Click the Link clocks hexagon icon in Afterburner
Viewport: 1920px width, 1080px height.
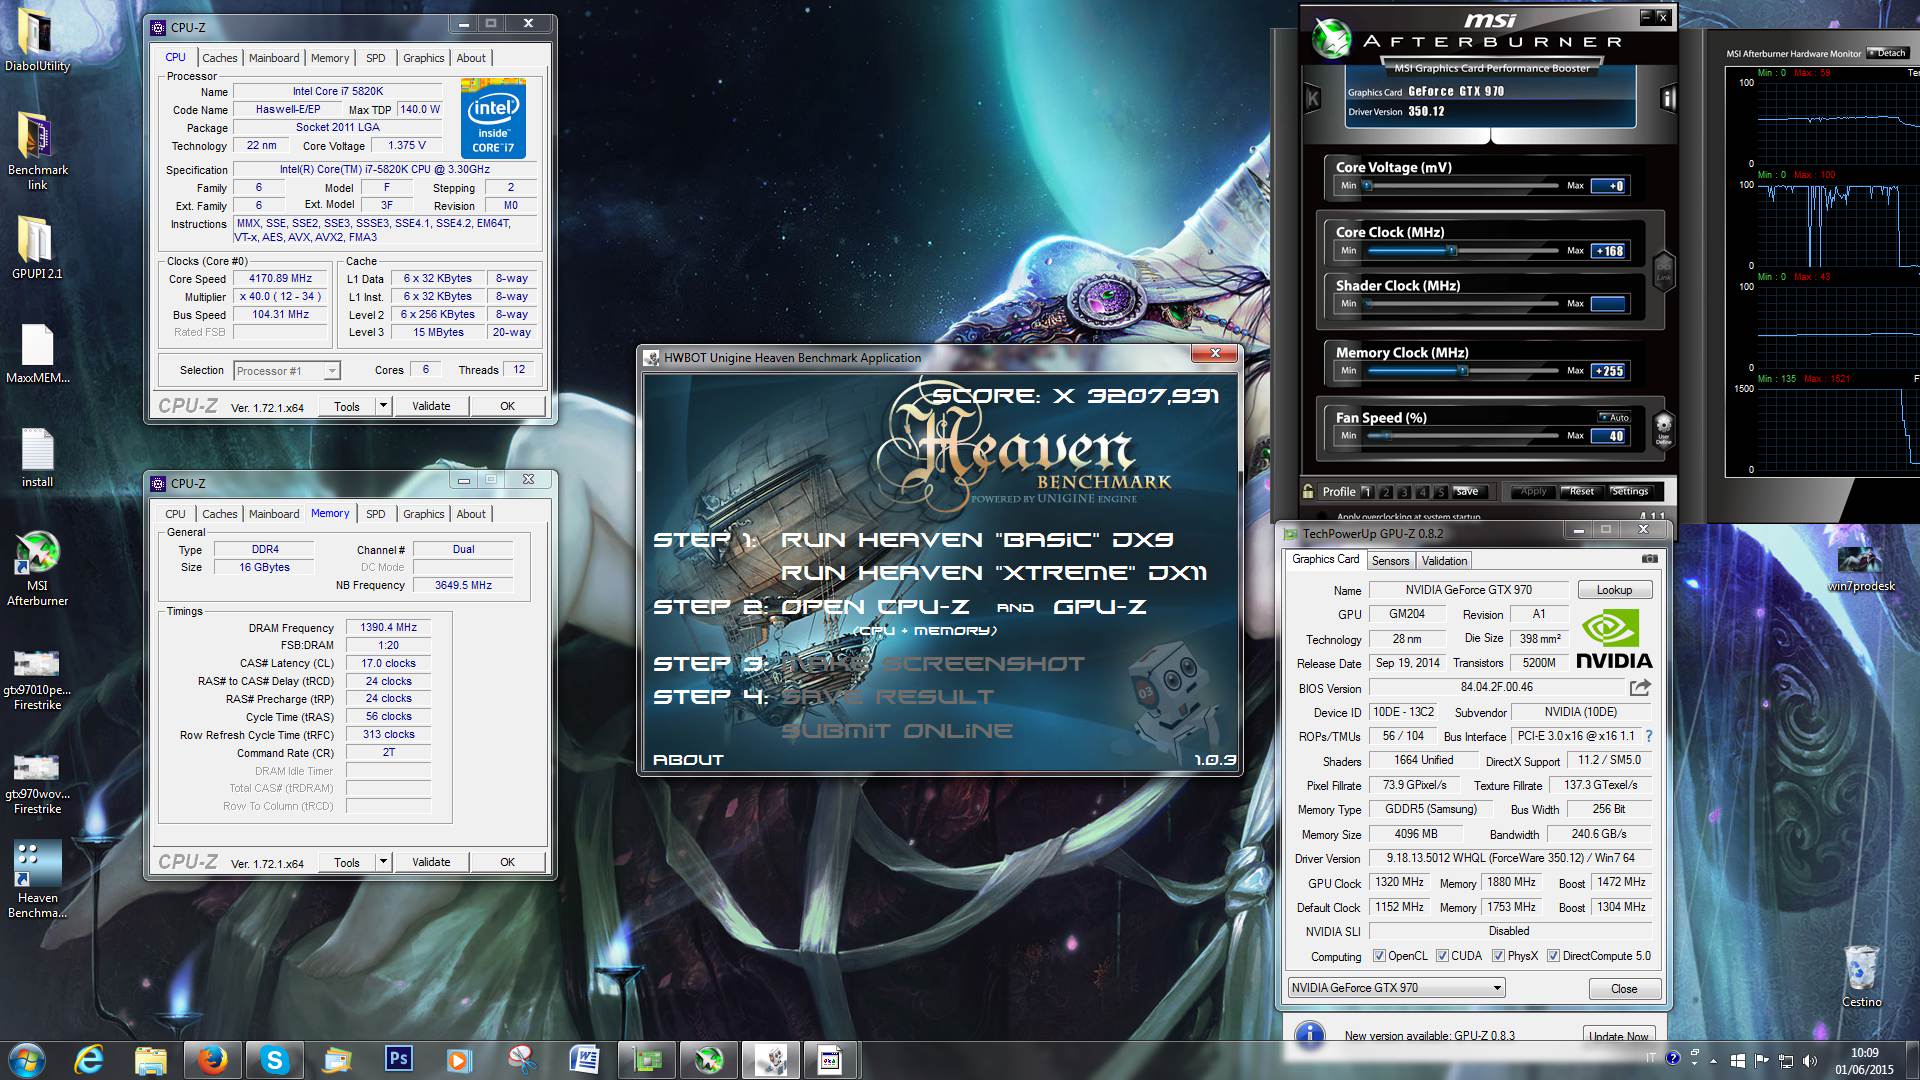point(1664,270)
